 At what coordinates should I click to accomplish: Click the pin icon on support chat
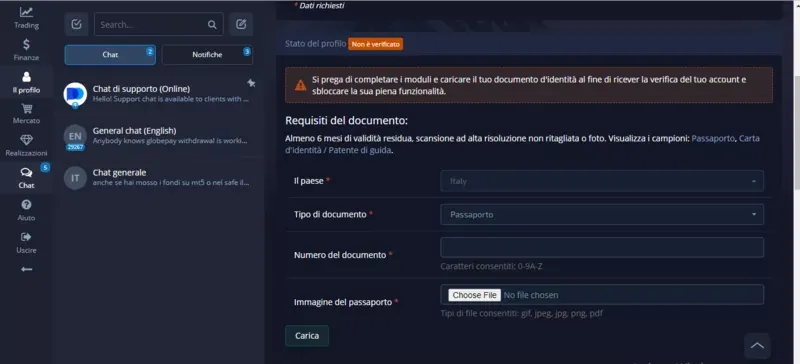click(x=251, y=83)
